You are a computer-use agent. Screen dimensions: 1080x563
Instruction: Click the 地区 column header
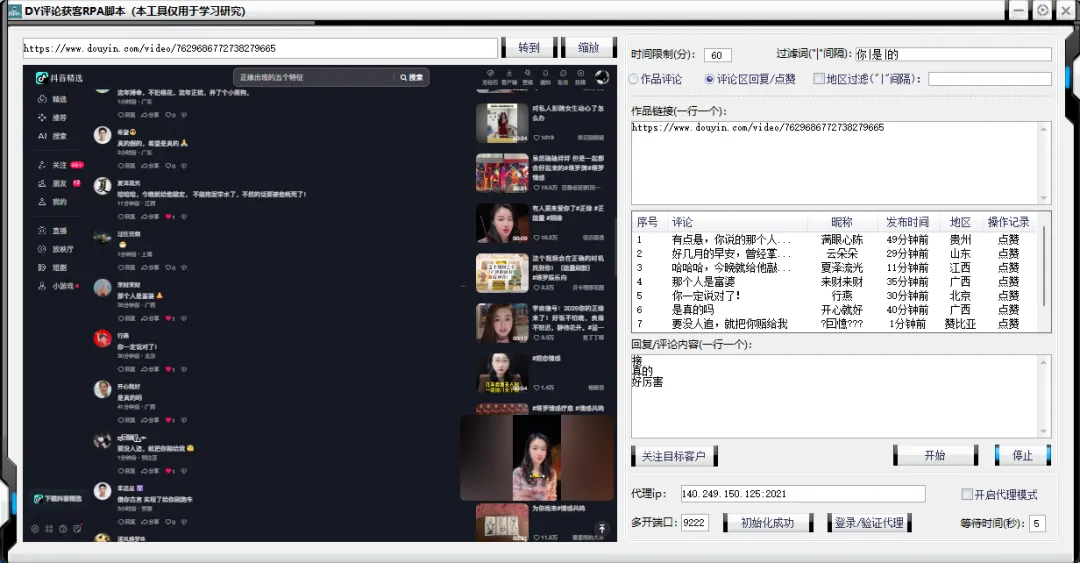pos(960,222)
